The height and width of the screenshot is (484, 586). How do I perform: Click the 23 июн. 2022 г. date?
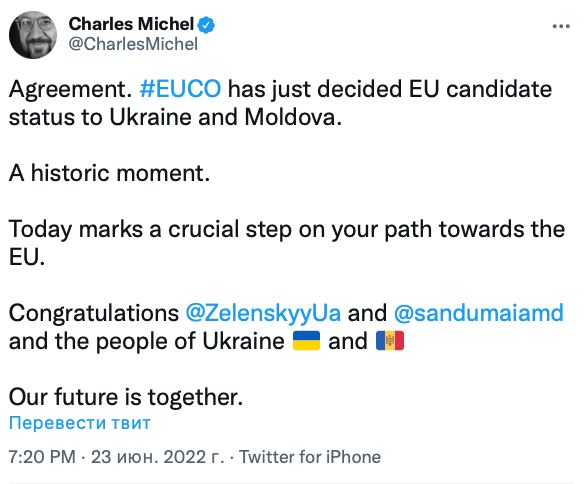158,457
